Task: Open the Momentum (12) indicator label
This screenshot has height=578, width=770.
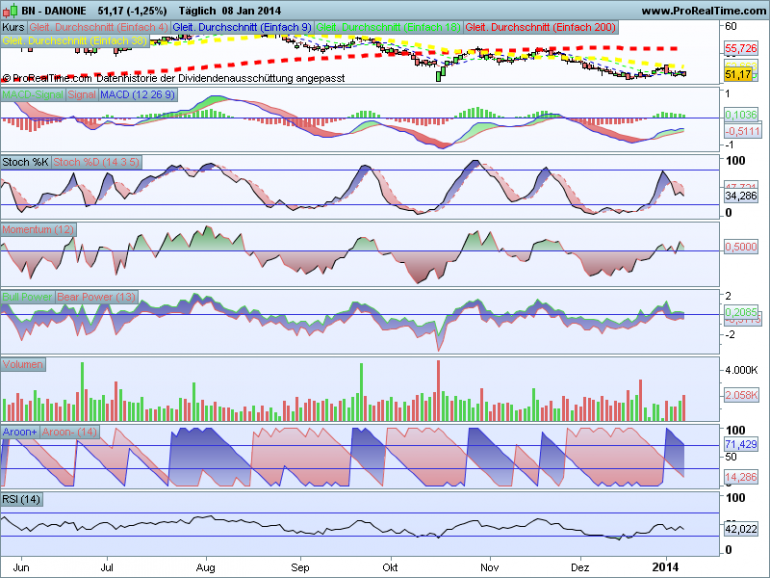Action: tap(38, 229)
